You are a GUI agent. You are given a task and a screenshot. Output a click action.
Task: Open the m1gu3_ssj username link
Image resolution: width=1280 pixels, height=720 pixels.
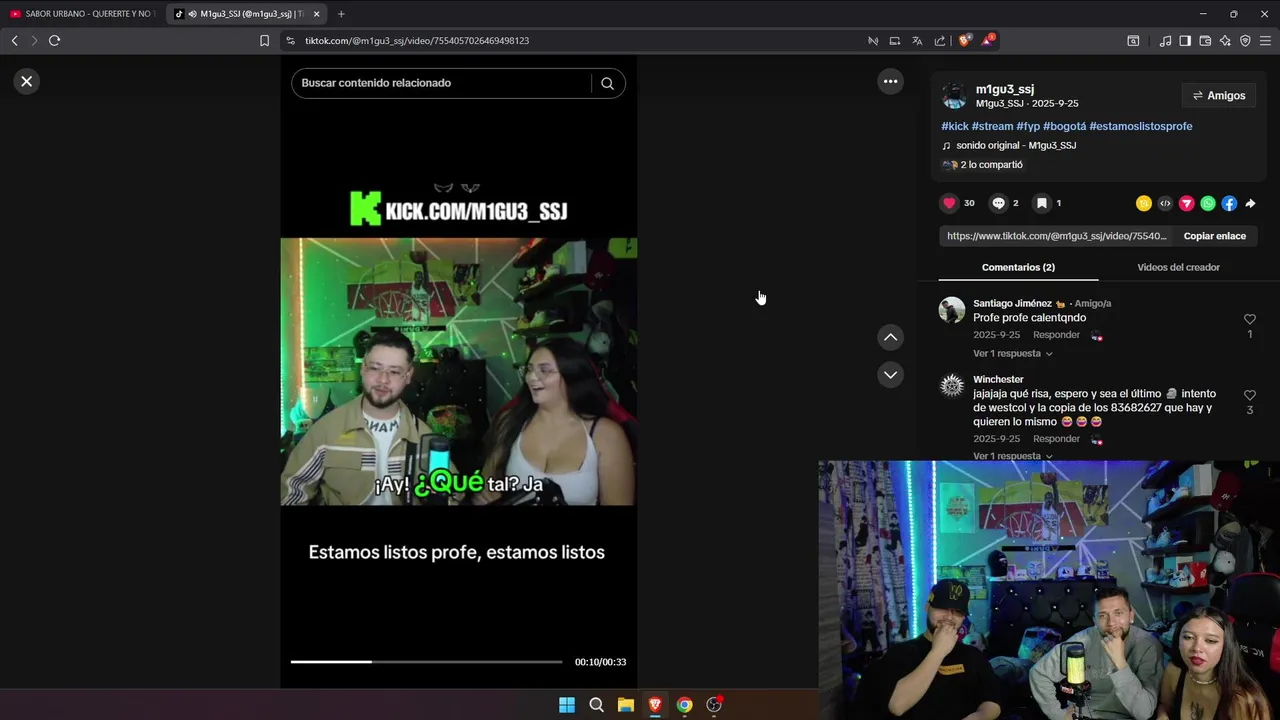pyautogui.click(x=1005, y=89)
